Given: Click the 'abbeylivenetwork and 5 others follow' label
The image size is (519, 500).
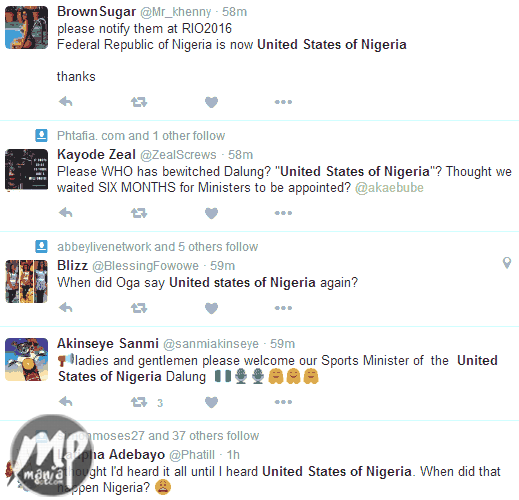Looking at the screenshot, I should coord(157,247).
